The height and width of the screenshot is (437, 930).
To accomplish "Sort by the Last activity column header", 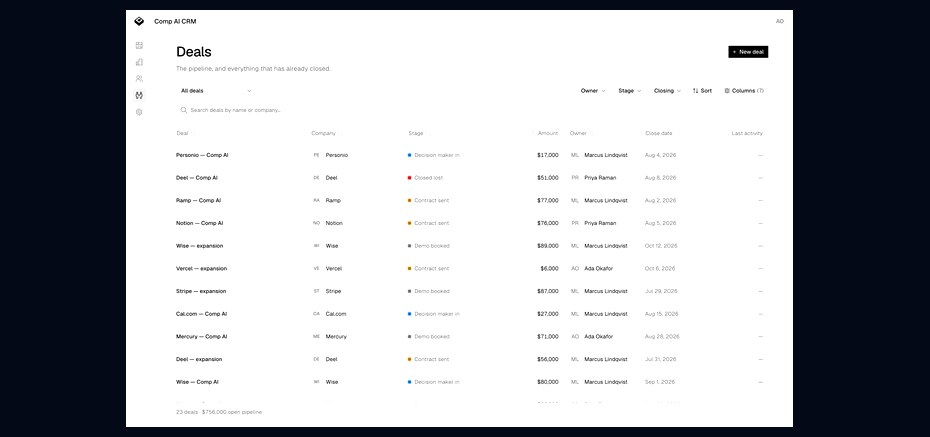I will [747, 133].
